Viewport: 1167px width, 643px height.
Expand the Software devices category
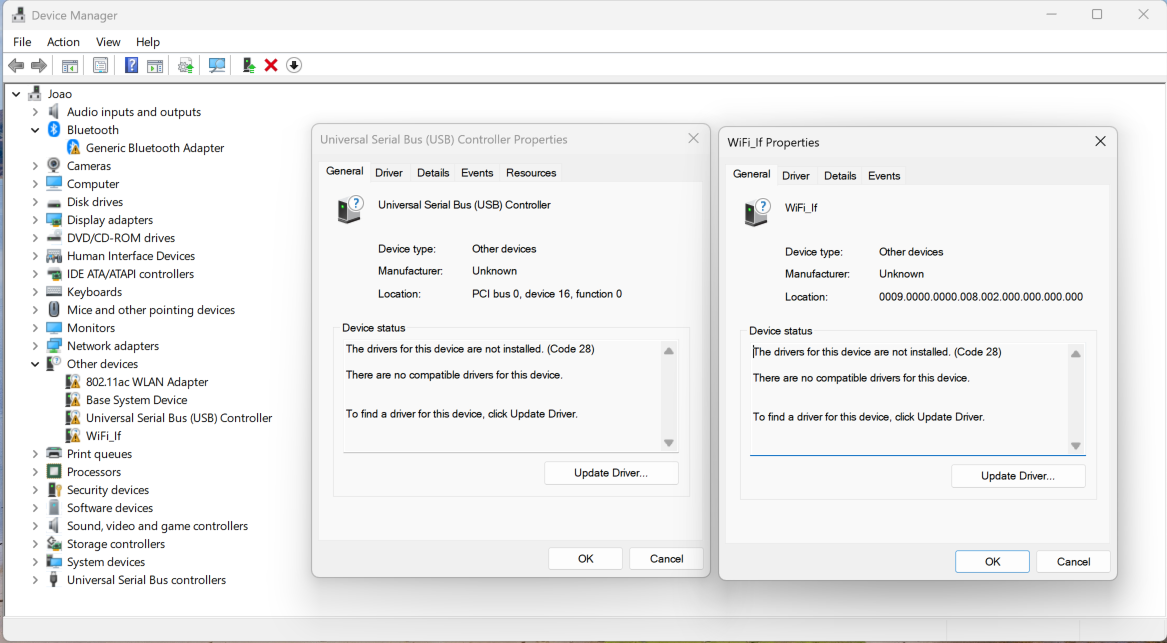34,508
